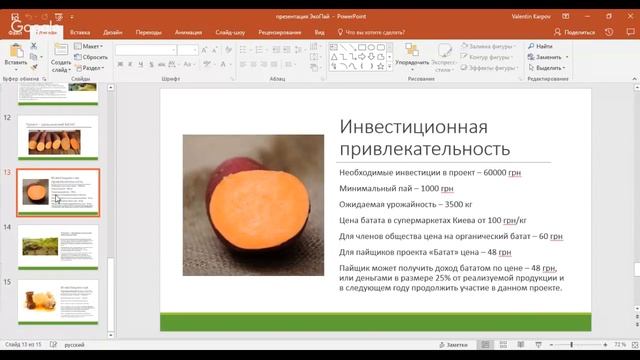Viewport: 640px width, 360px height.
Task: Click the Format Painter brush icon
Action: pyautogui.click(x=34, y=67)
